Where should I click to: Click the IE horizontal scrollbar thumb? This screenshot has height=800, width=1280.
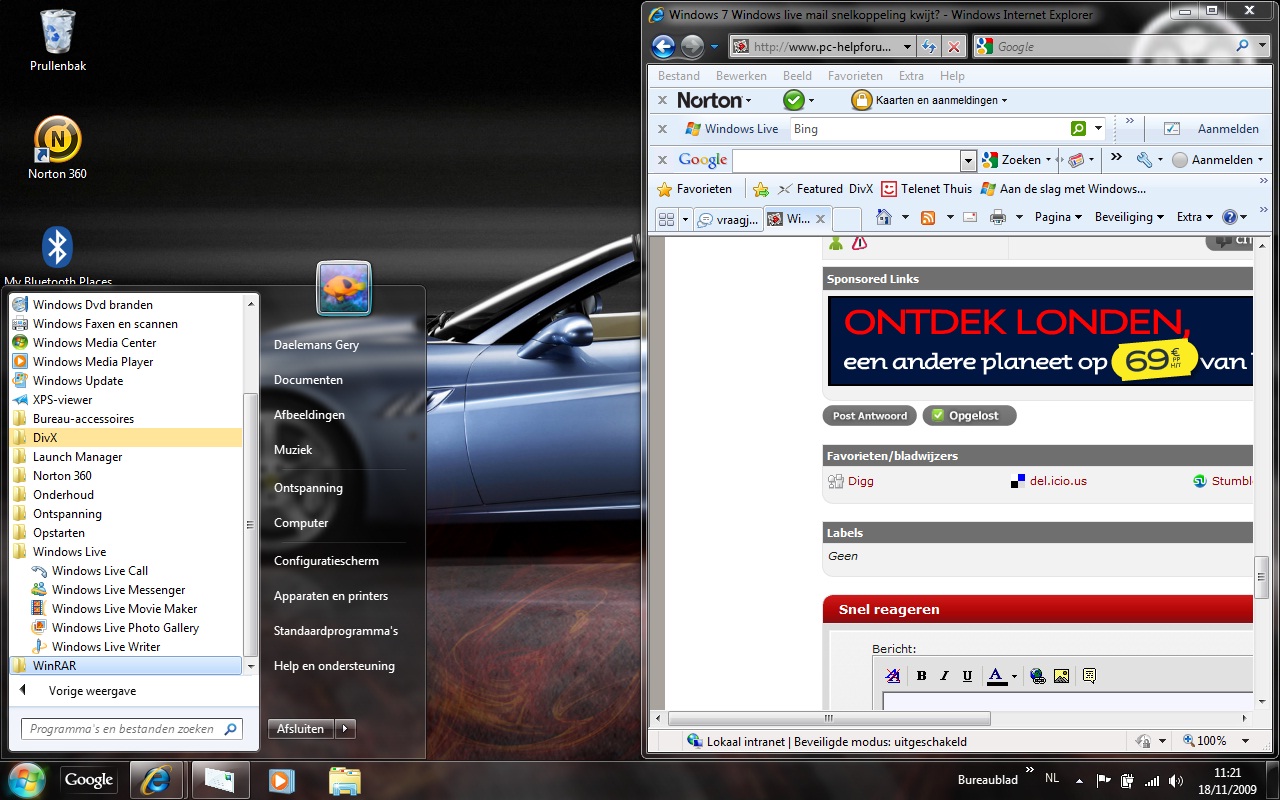(829, 718)
